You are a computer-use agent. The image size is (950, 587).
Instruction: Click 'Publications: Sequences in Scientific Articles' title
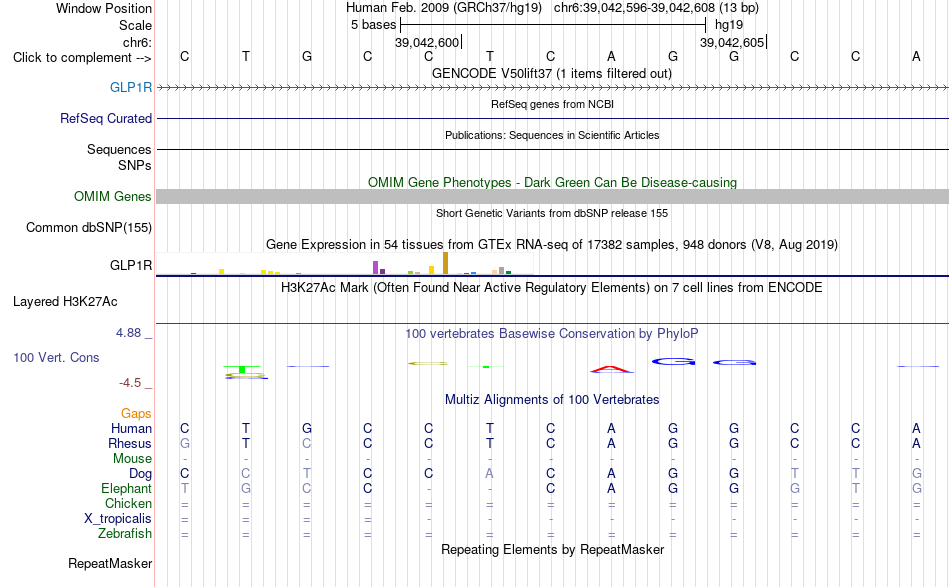click(552, 135)
